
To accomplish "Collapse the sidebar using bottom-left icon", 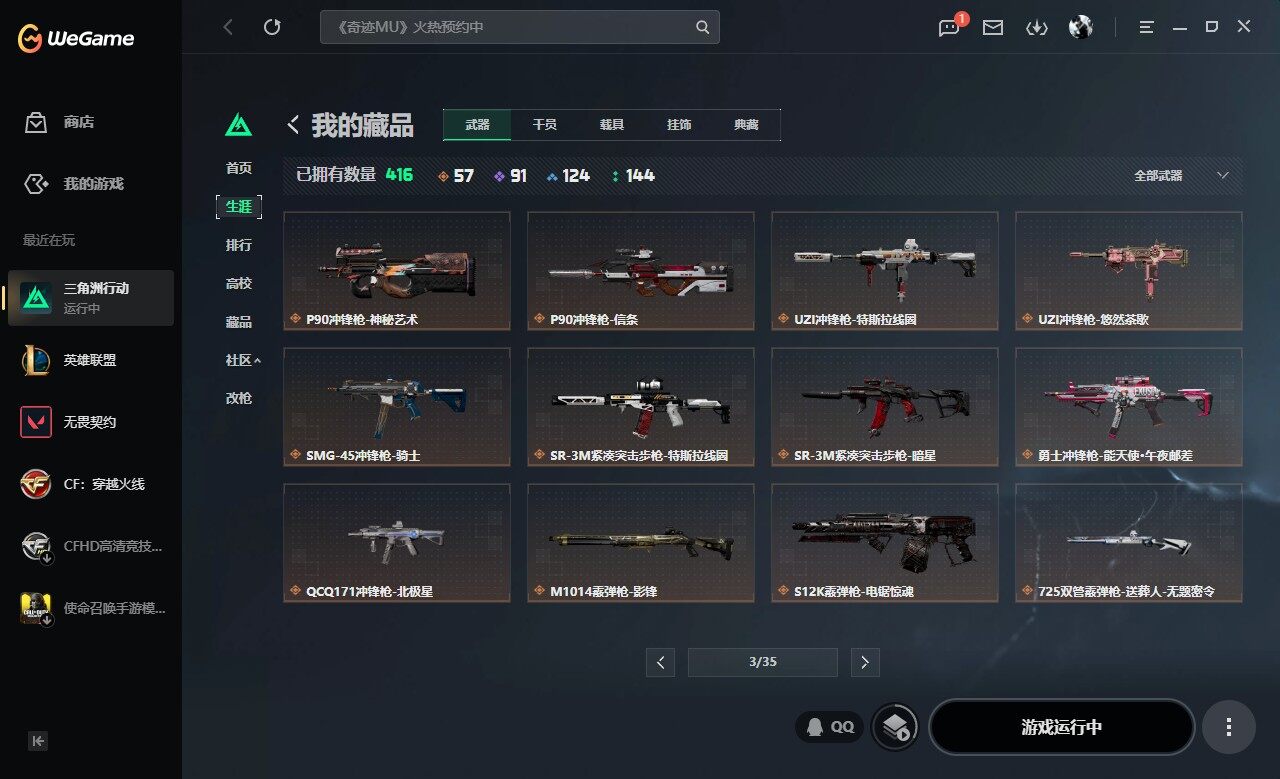I will [38, 741].
